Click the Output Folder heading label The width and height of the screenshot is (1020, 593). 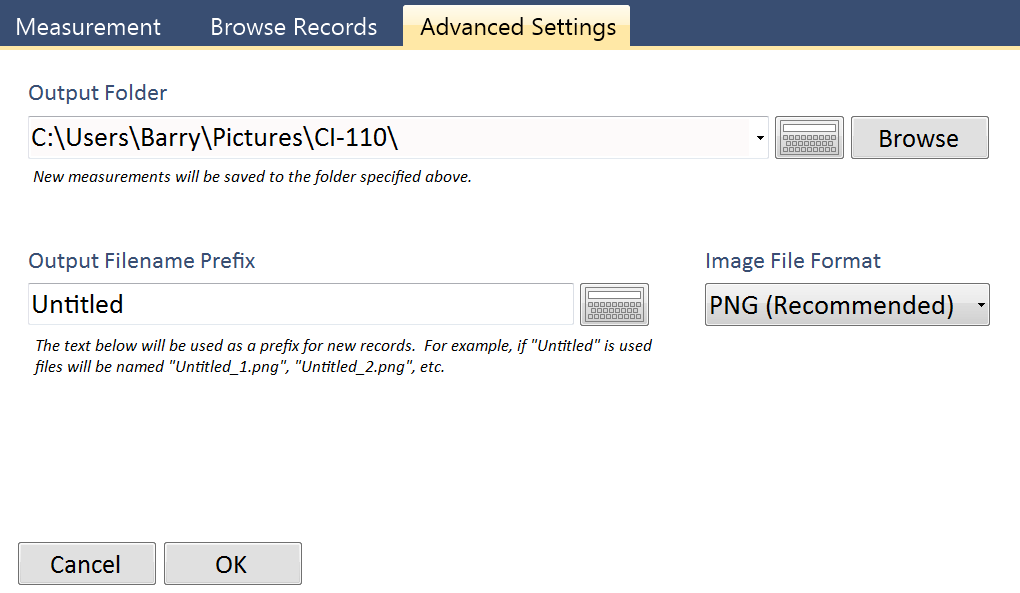98,93
